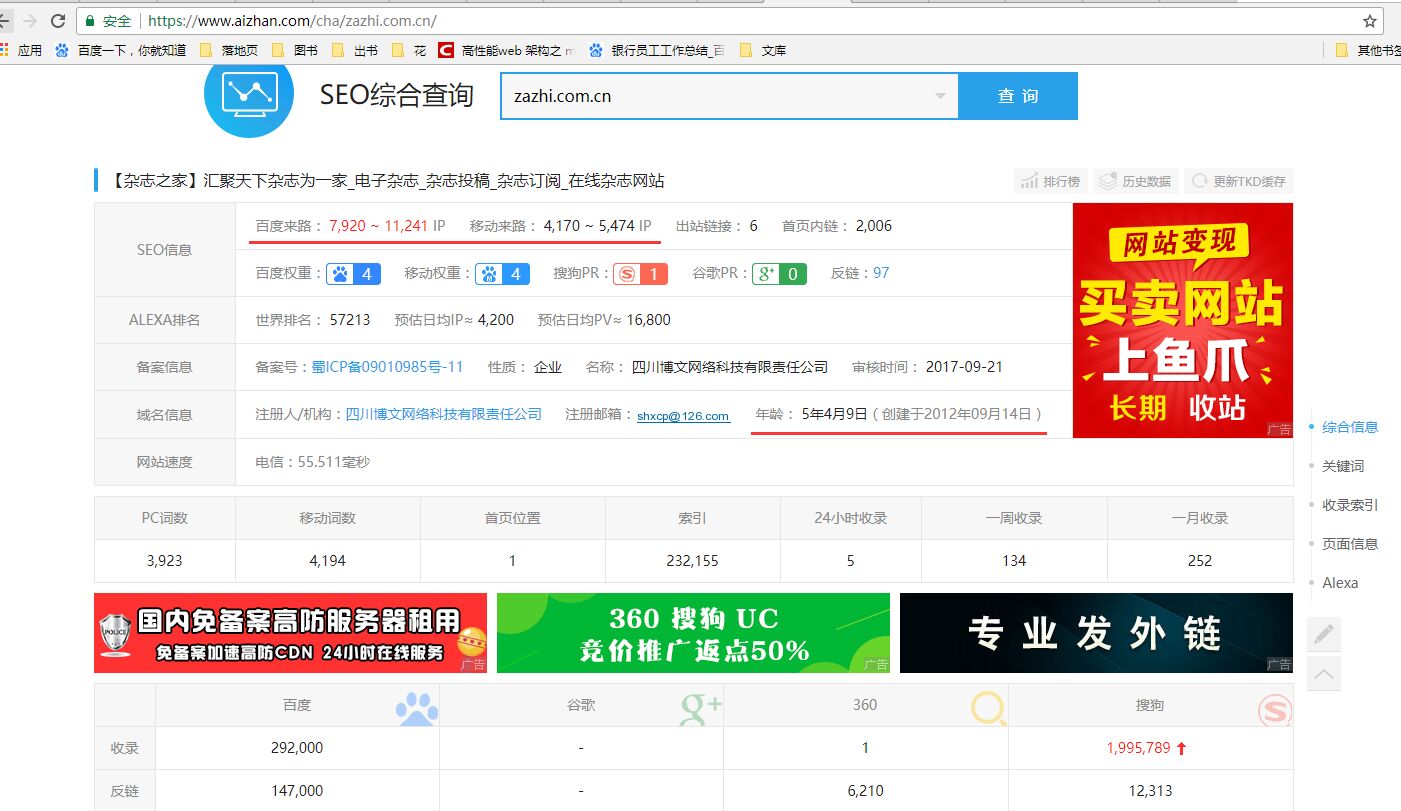Click the 搜狗PR badge value 1
Screen dimensions: 1401x811
[640, 273]
